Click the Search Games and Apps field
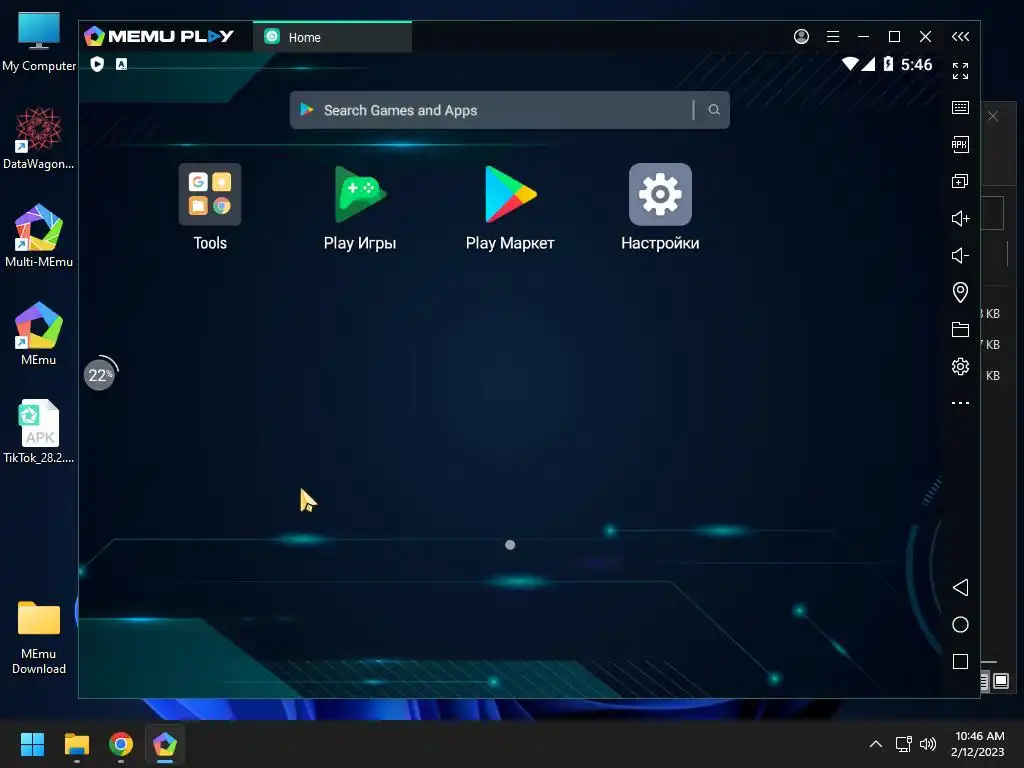 509,110
